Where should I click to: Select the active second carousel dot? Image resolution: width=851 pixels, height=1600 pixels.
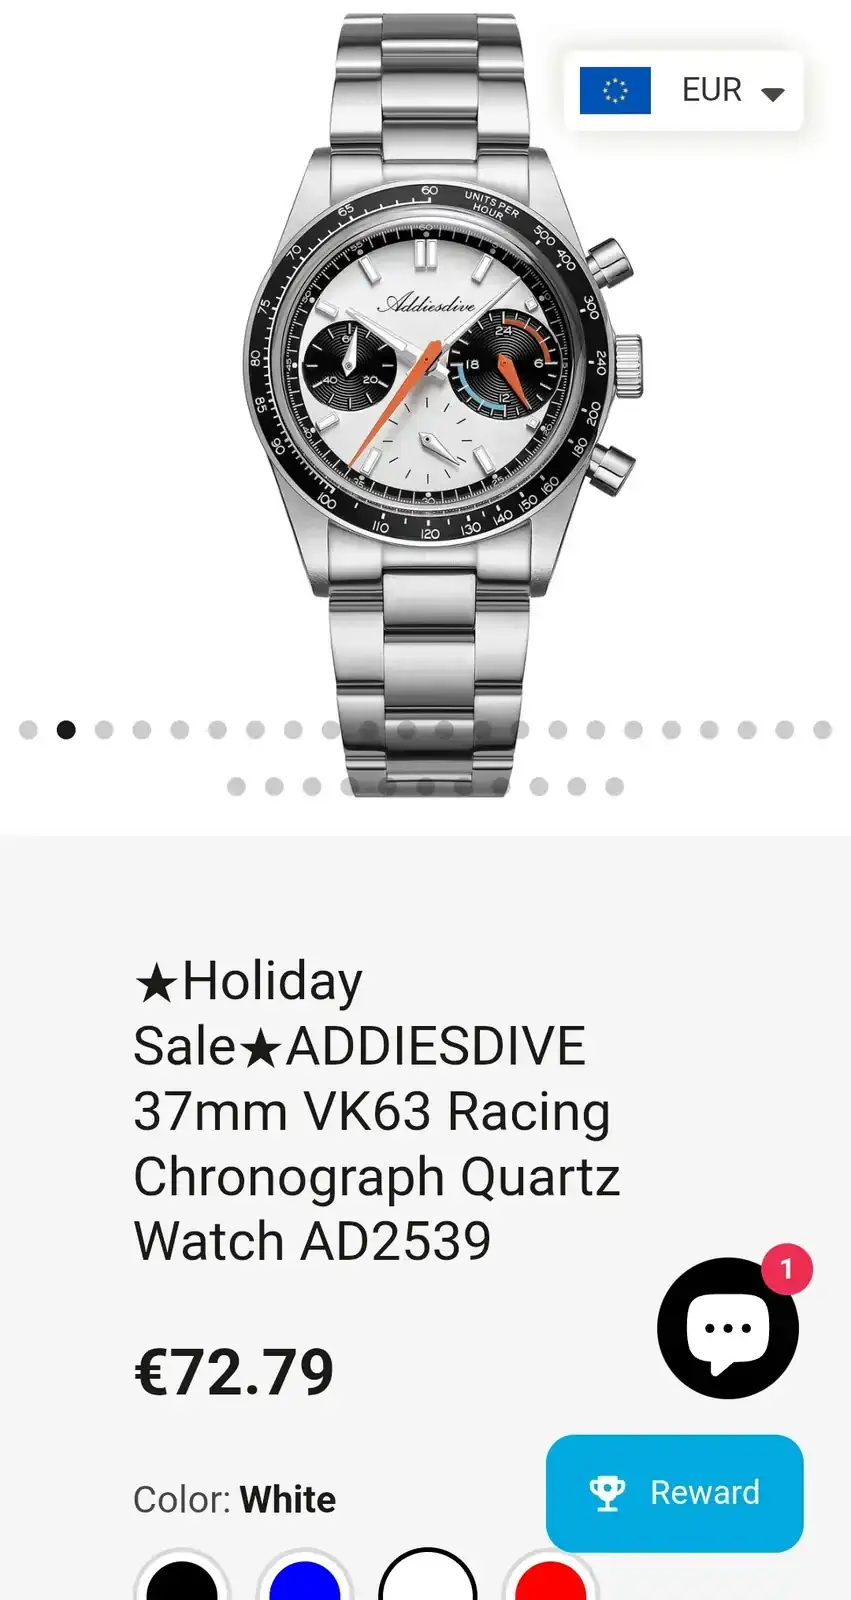(x=66, y=730)
